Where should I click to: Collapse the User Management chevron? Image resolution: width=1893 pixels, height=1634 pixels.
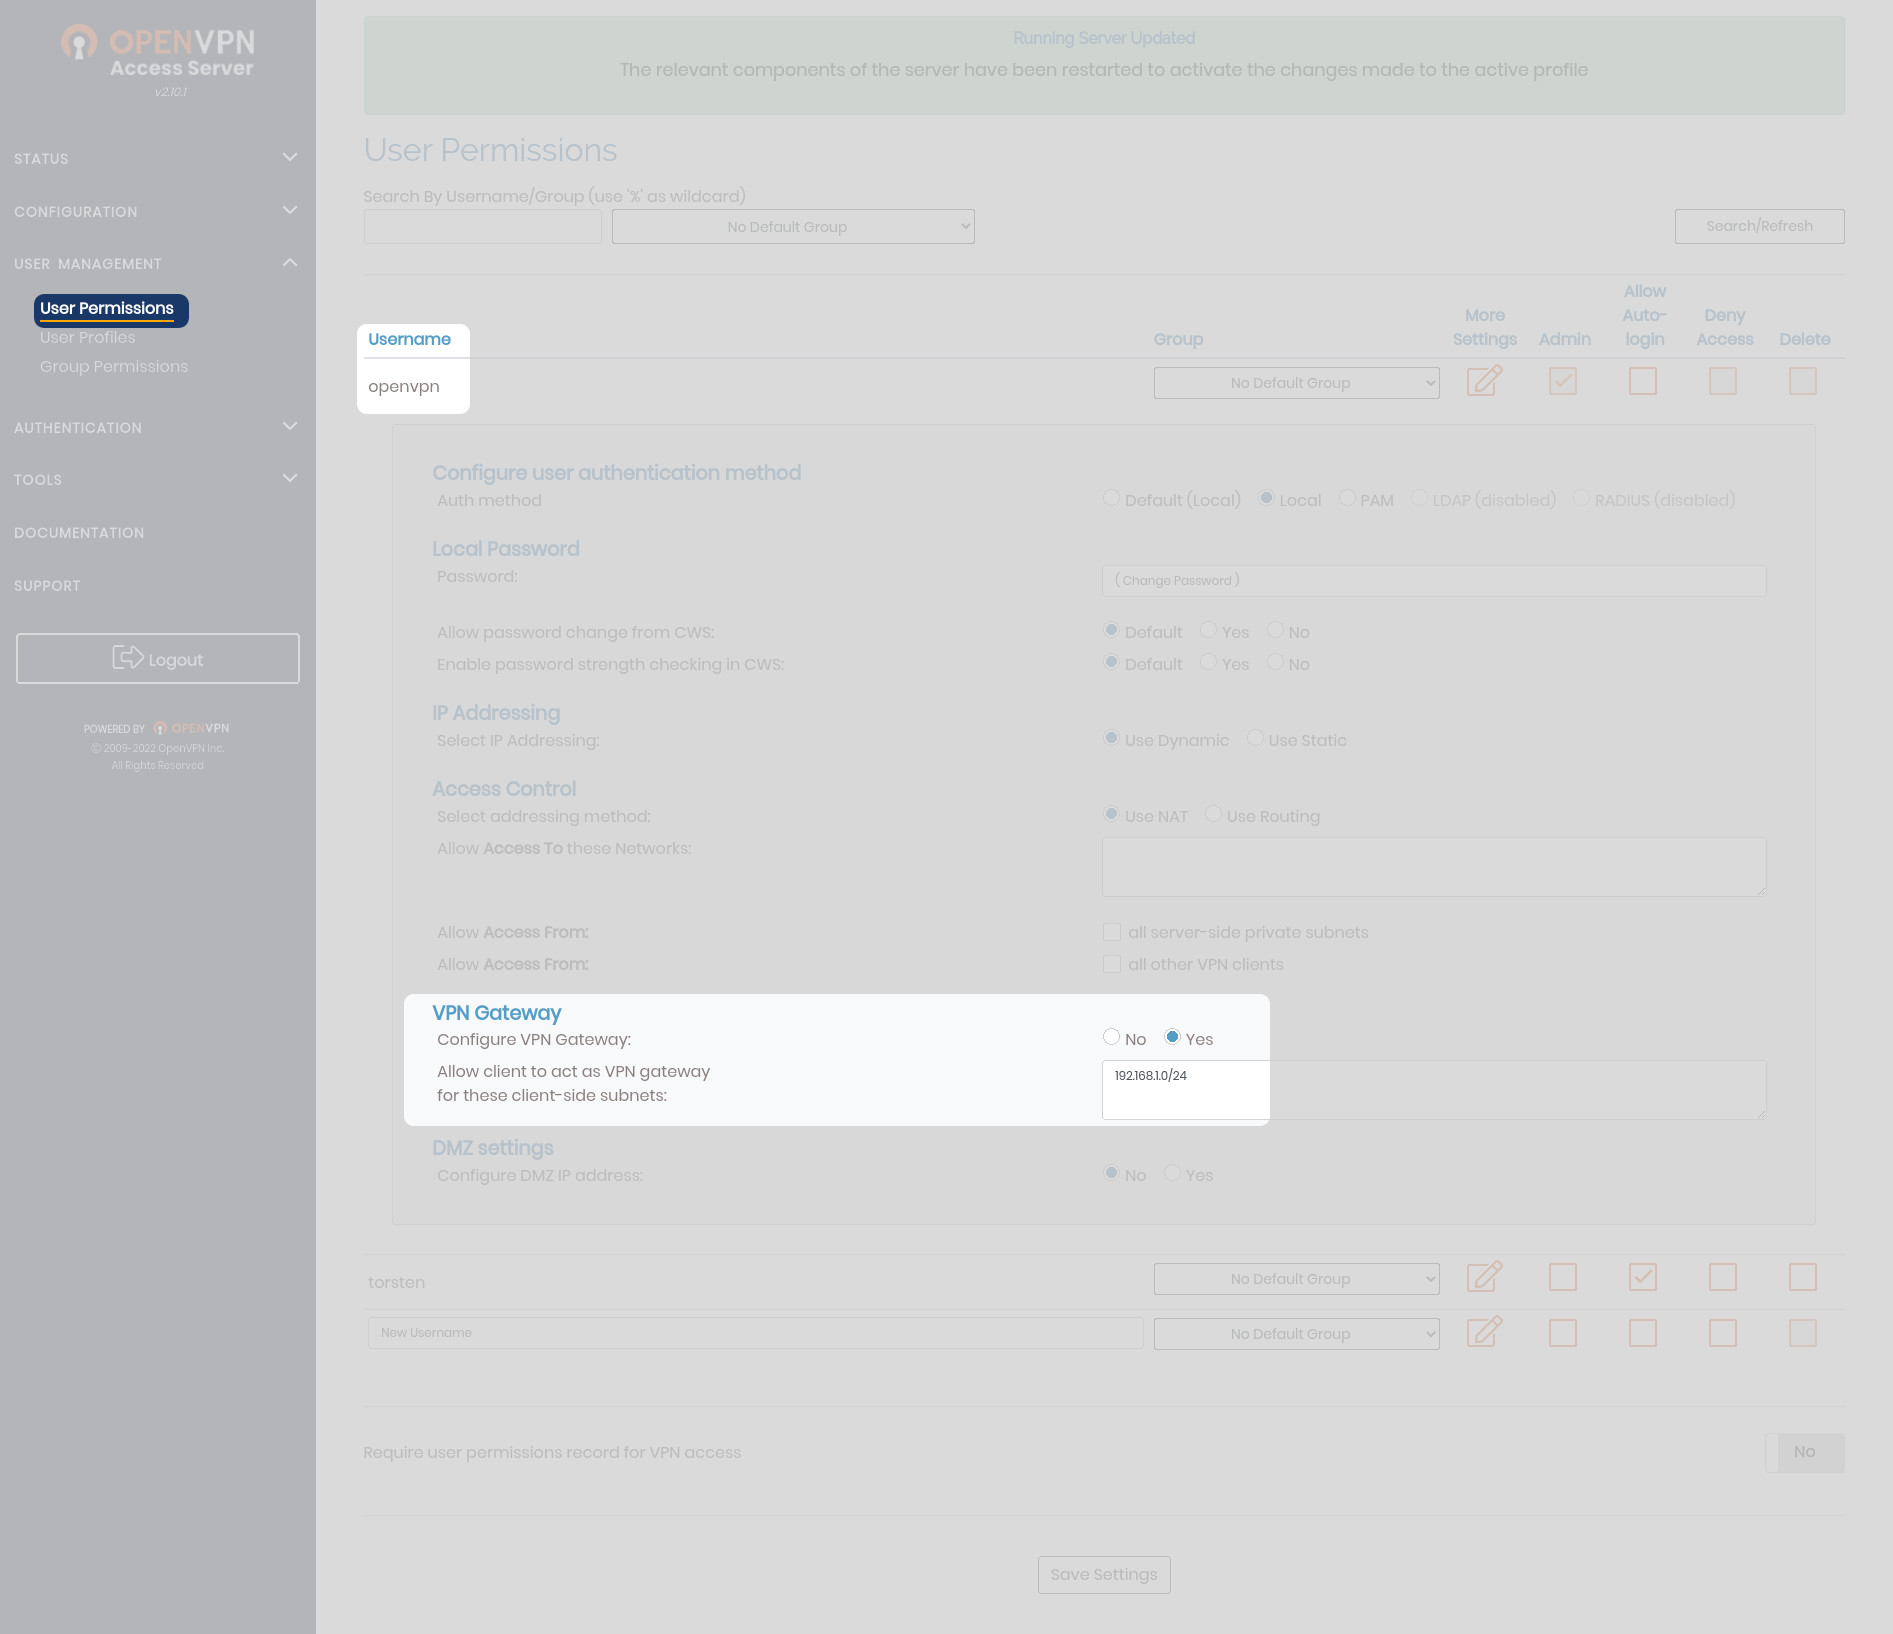[x=289, y=263]
